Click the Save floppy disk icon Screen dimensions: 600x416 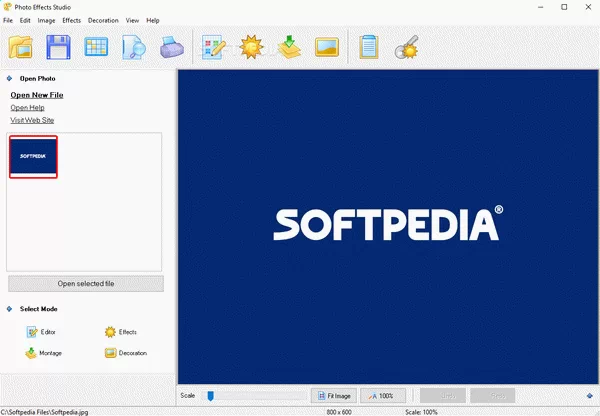(x=59, y=47)
